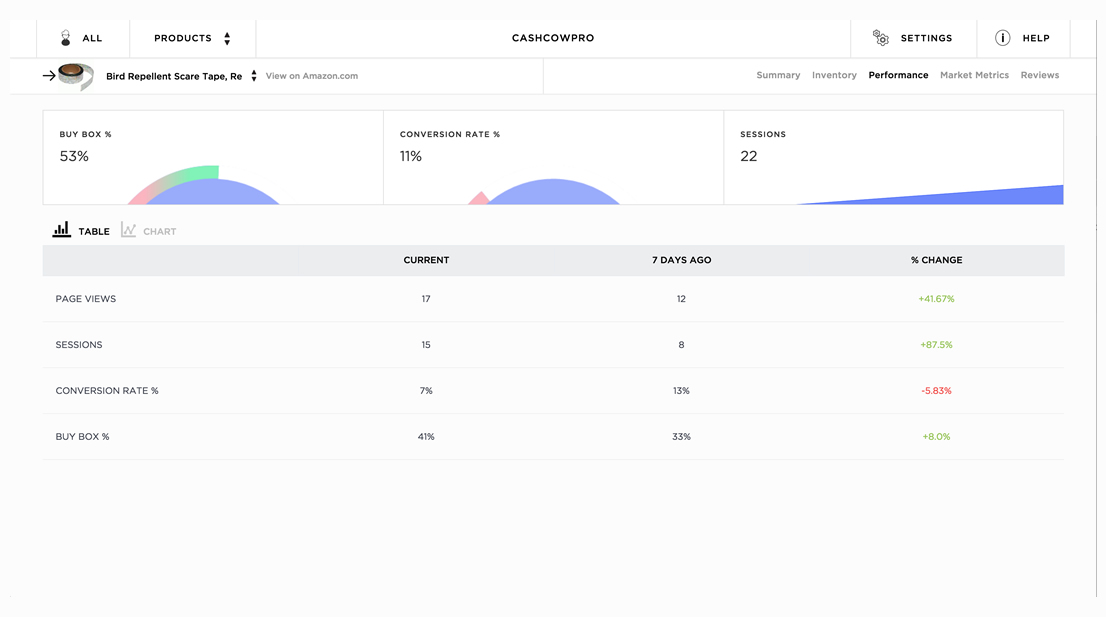Click the SESSIONS row label in table
Image resolution: width=1106 pixels, height=617 pixels.
(x=79, y=345)
